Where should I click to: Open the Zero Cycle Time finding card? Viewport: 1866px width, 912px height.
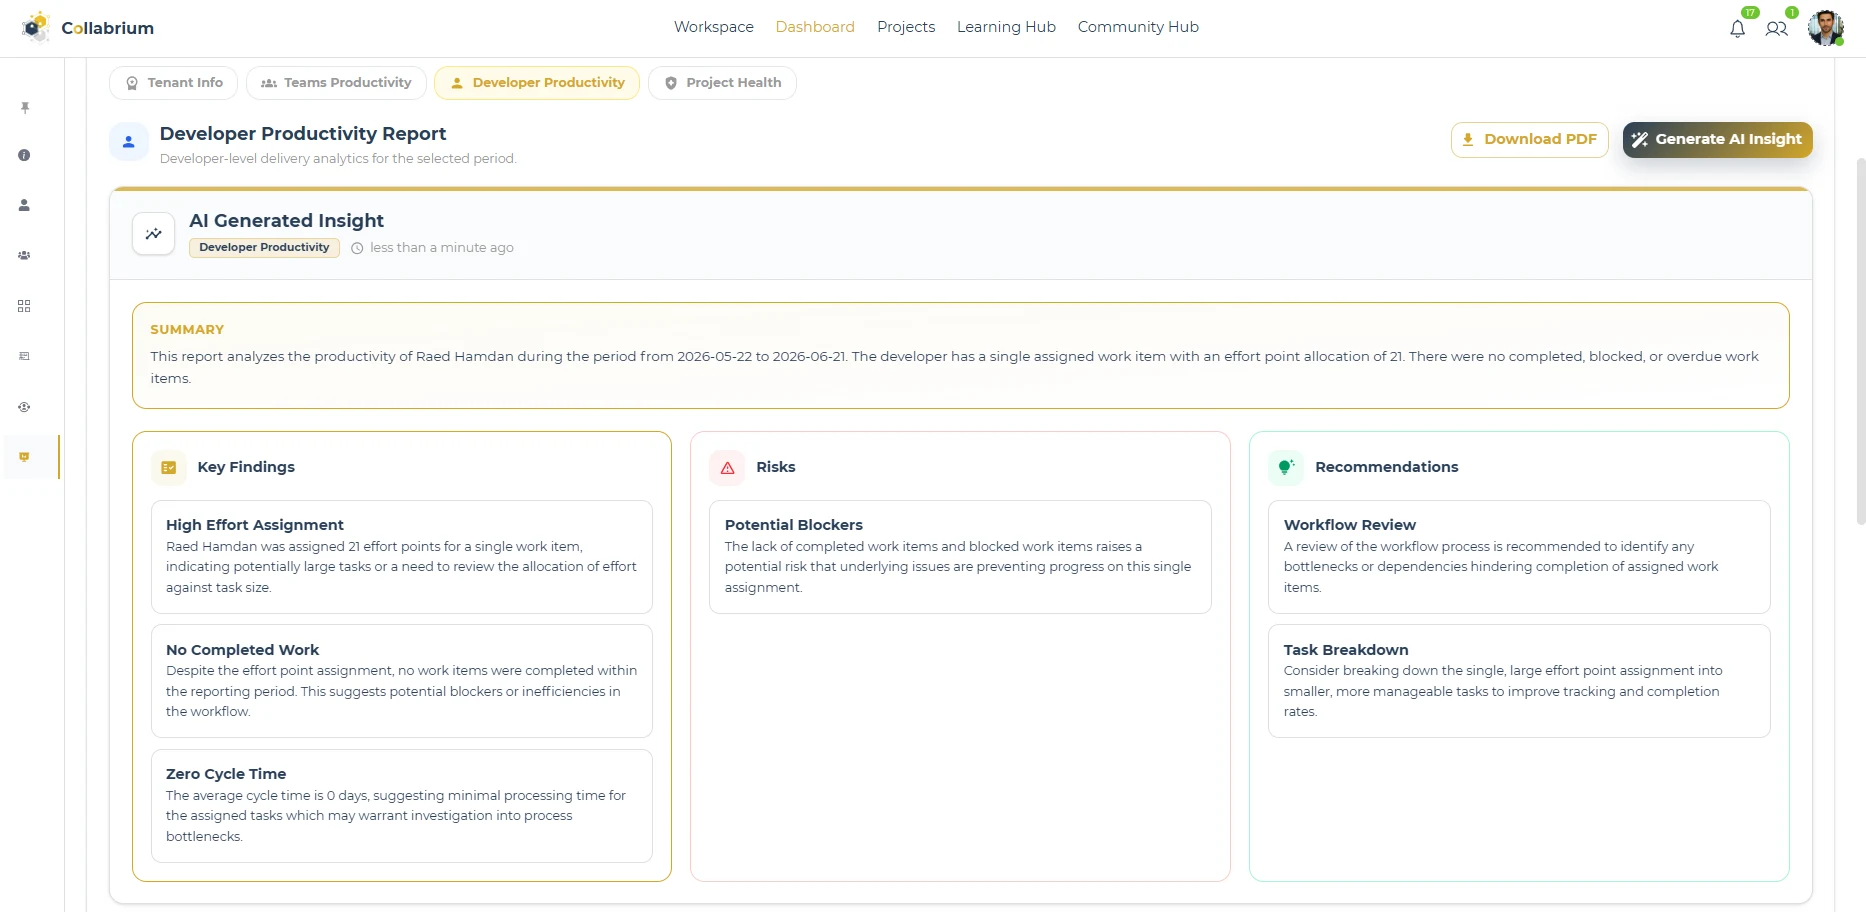click(402, 806)
